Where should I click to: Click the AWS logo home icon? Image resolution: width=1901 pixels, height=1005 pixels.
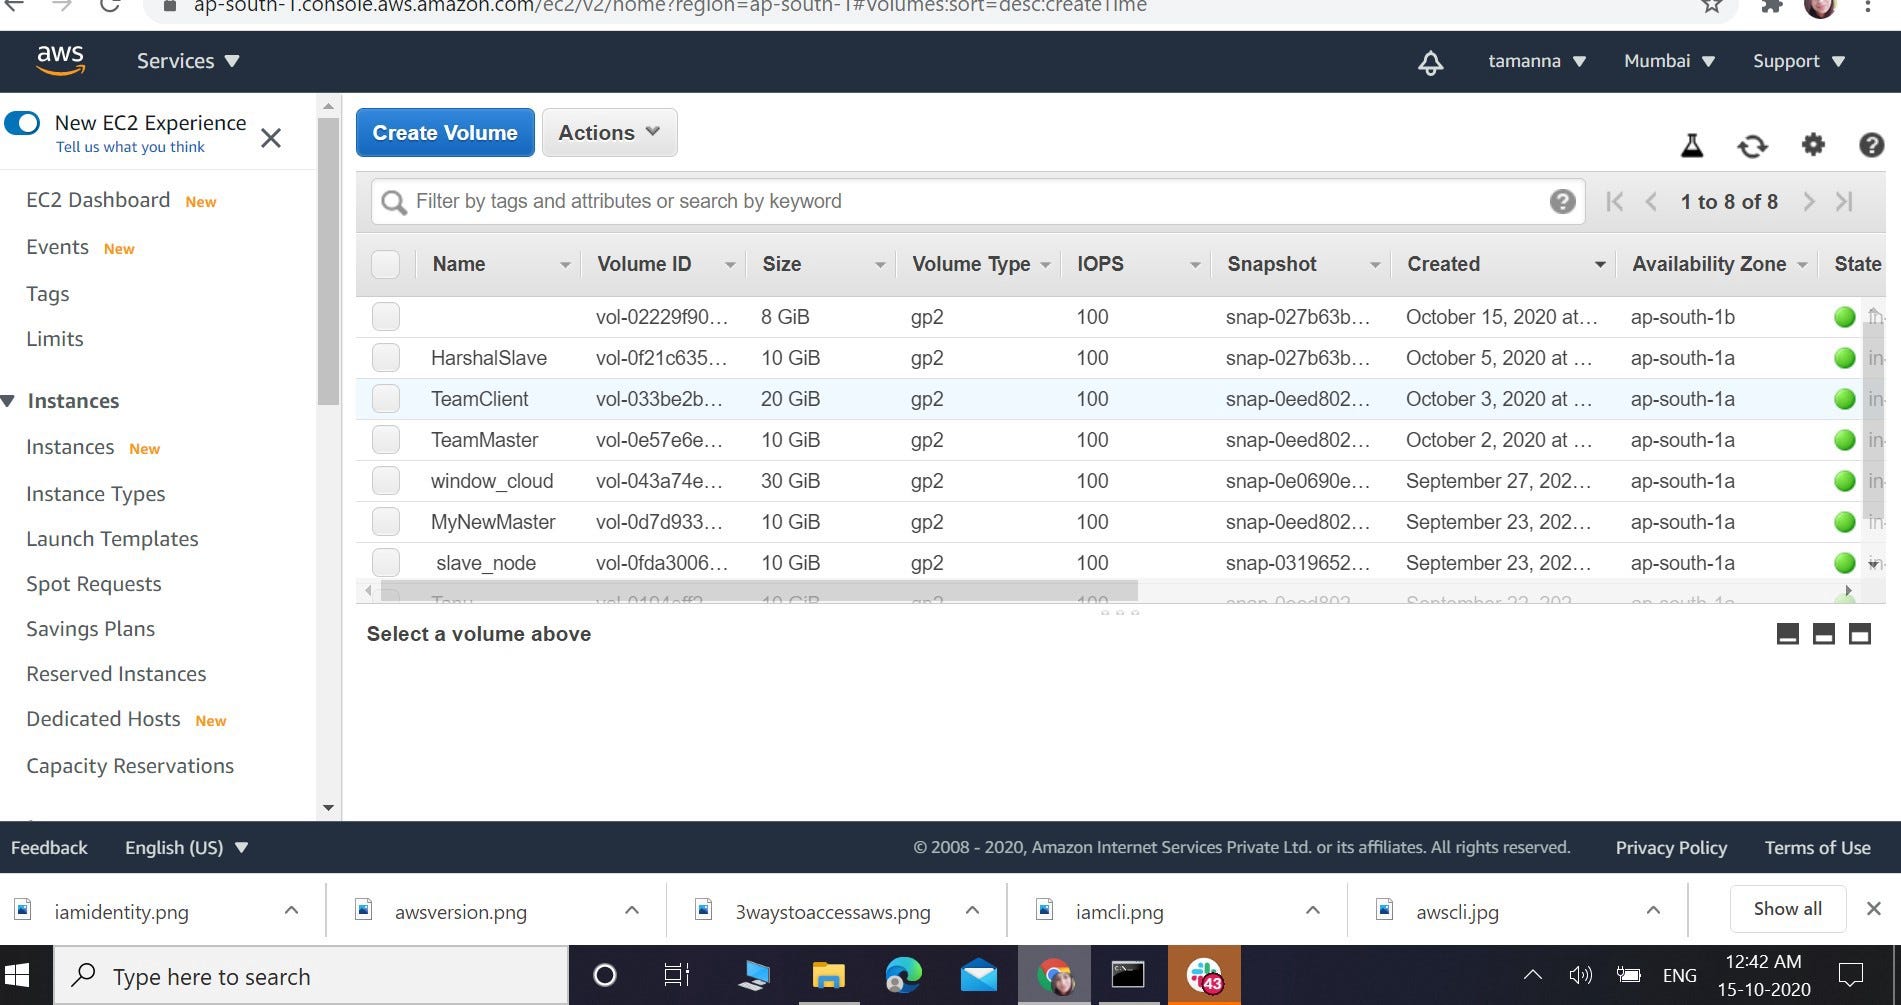pyautogui.click(x=60, y=60)
